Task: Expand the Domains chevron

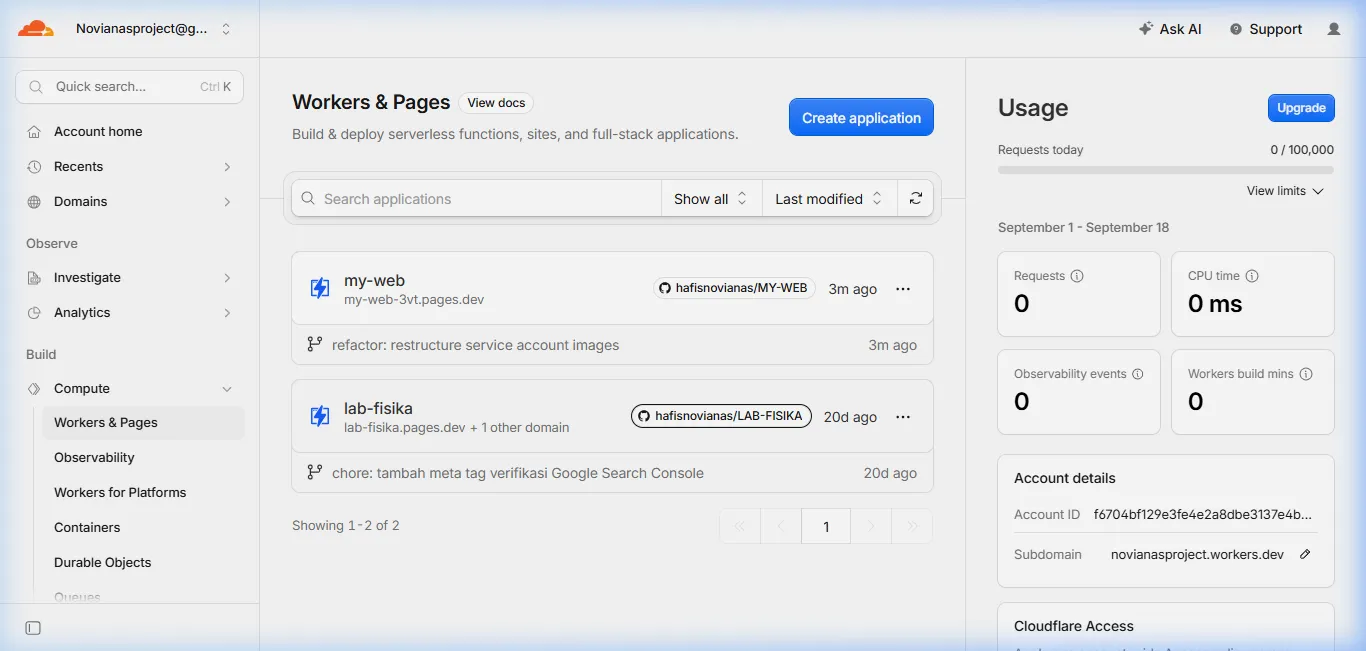Action: pos(227,201)
